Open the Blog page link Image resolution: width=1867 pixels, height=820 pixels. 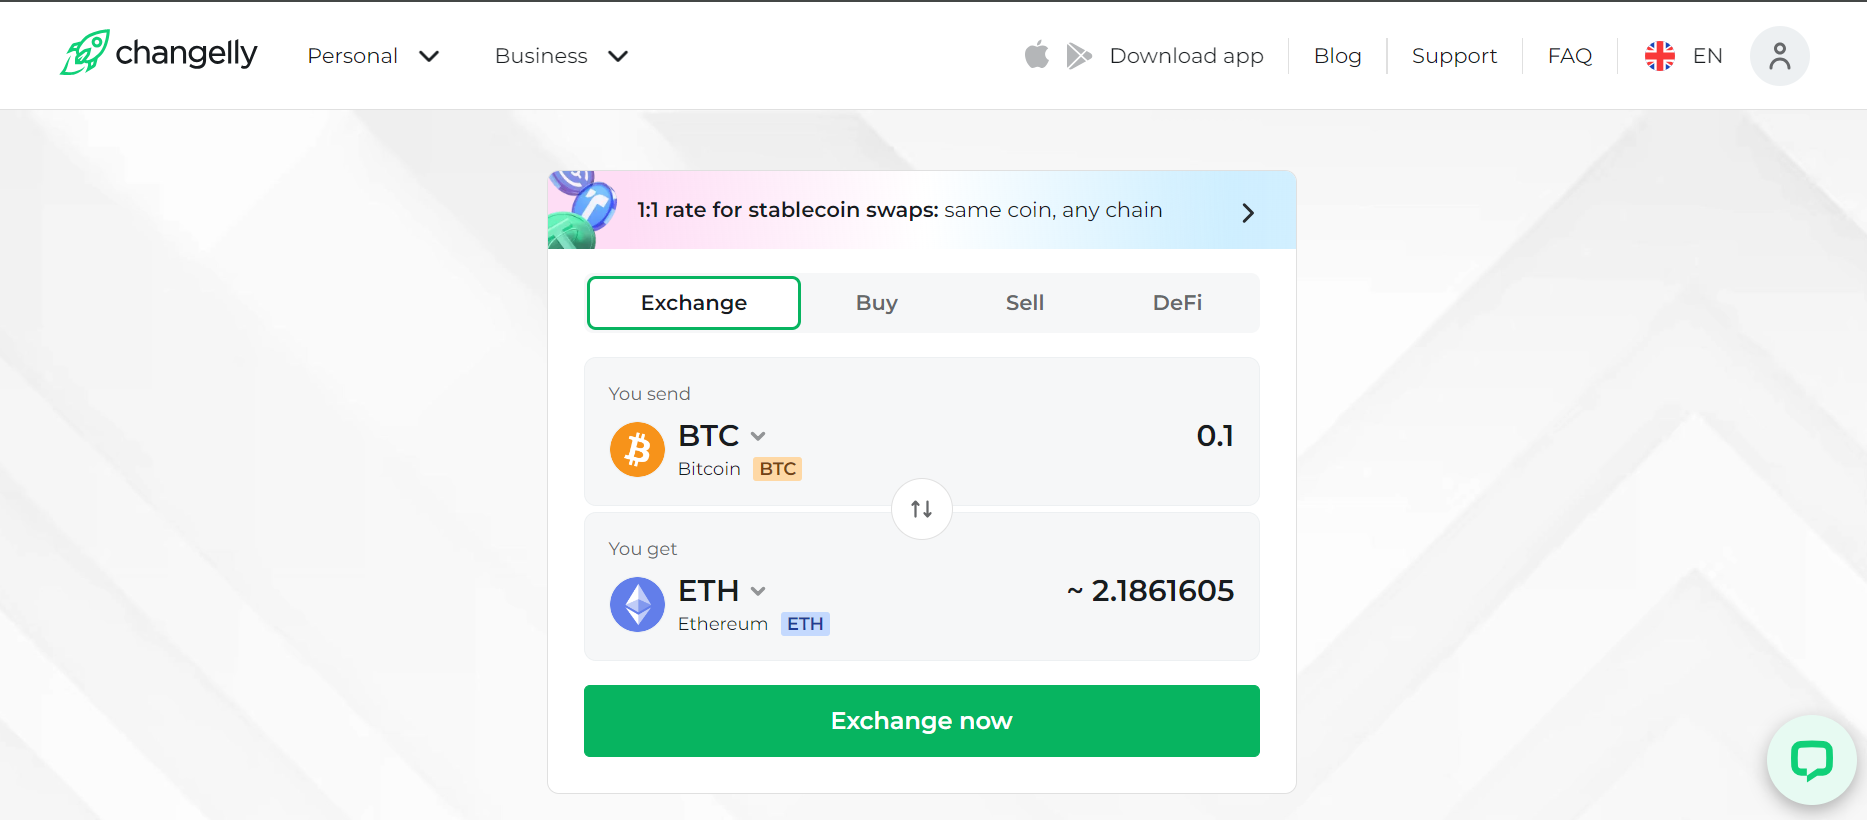click(x=1338, y=56)
